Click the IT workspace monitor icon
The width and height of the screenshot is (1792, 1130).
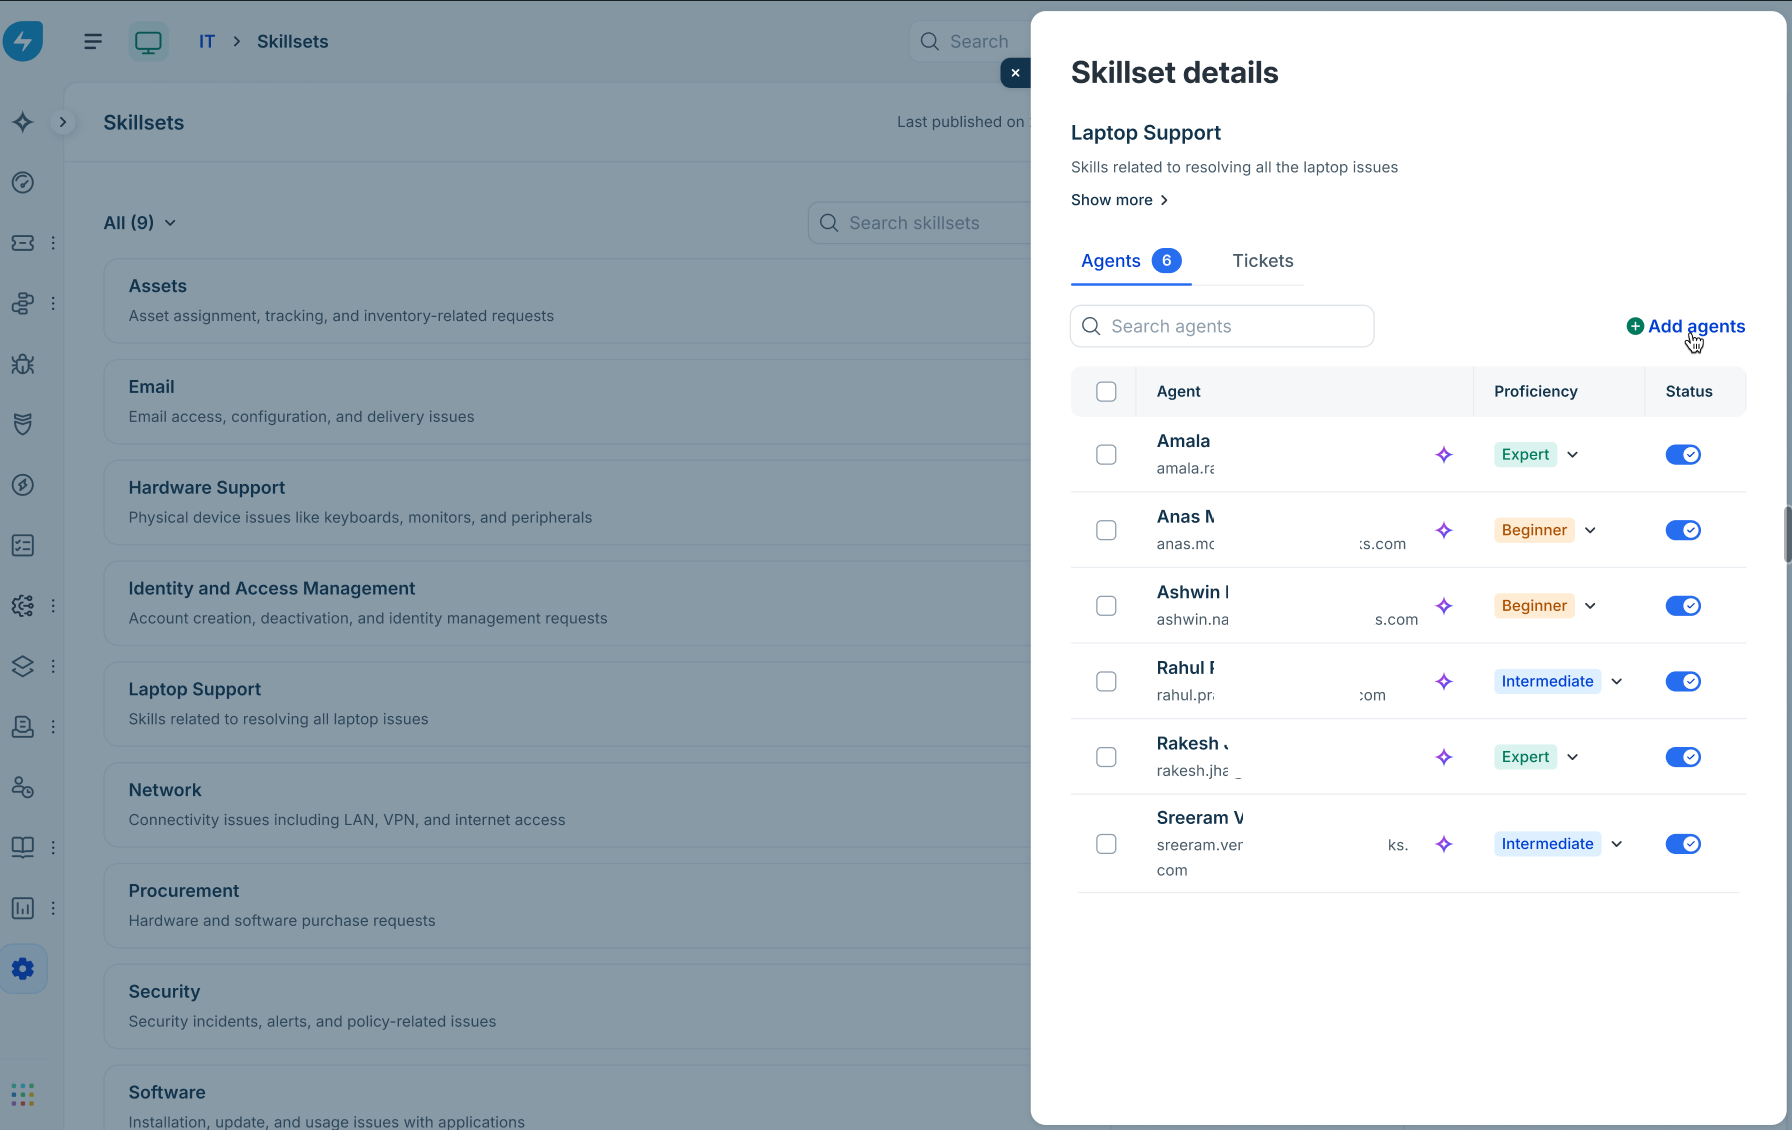click(148, 42)
